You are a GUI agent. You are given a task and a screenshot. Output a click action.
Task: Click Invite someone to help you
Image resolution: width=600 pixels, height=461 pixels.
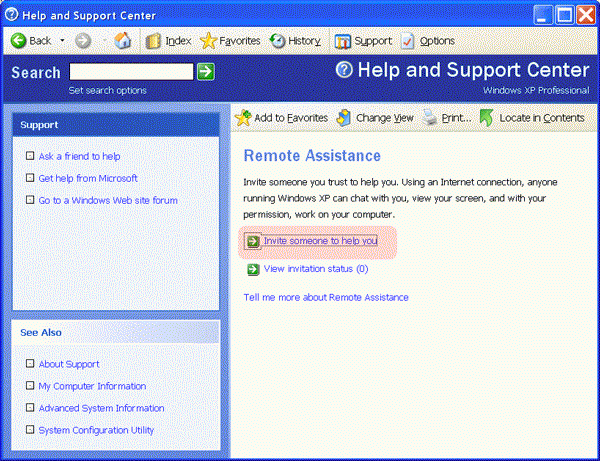click(320, 241)
